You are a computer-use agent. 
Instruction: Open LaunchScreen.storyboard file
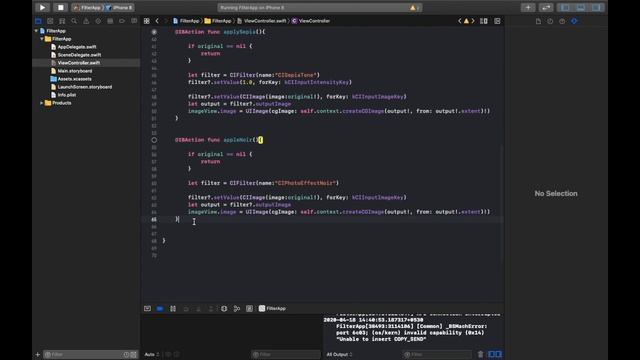point(84,87)
